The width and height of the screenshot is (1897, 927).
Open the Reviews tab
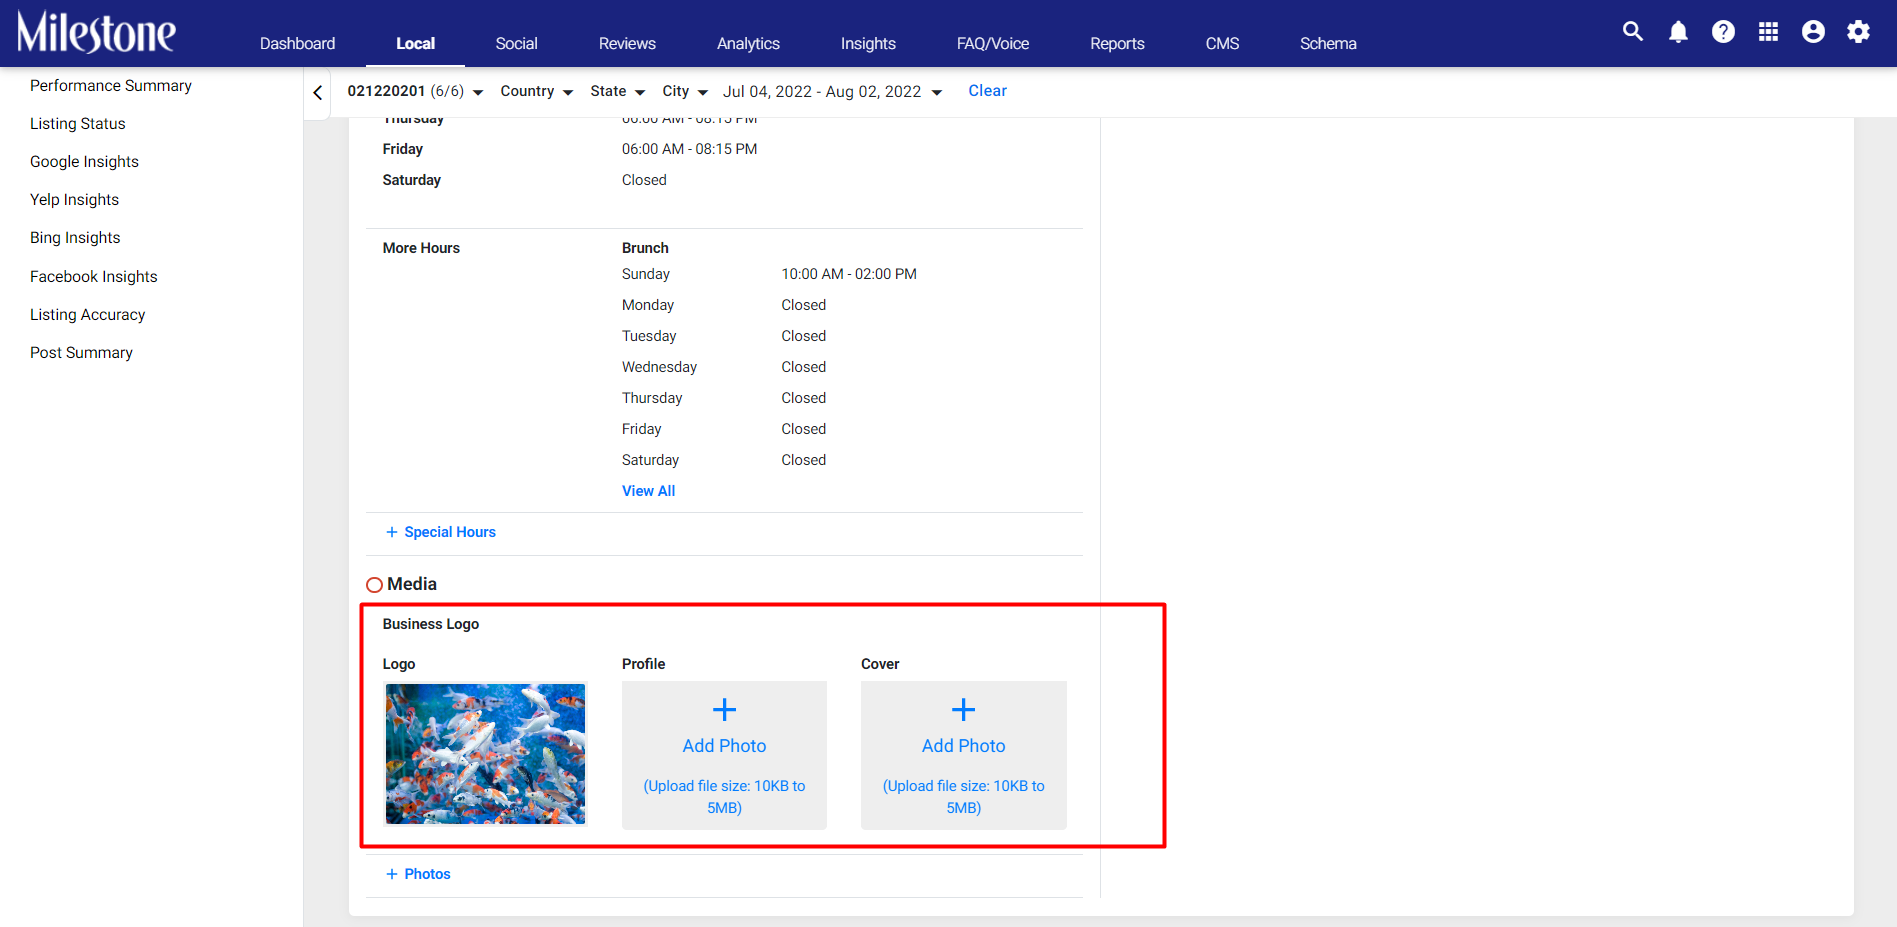[627, 43]
